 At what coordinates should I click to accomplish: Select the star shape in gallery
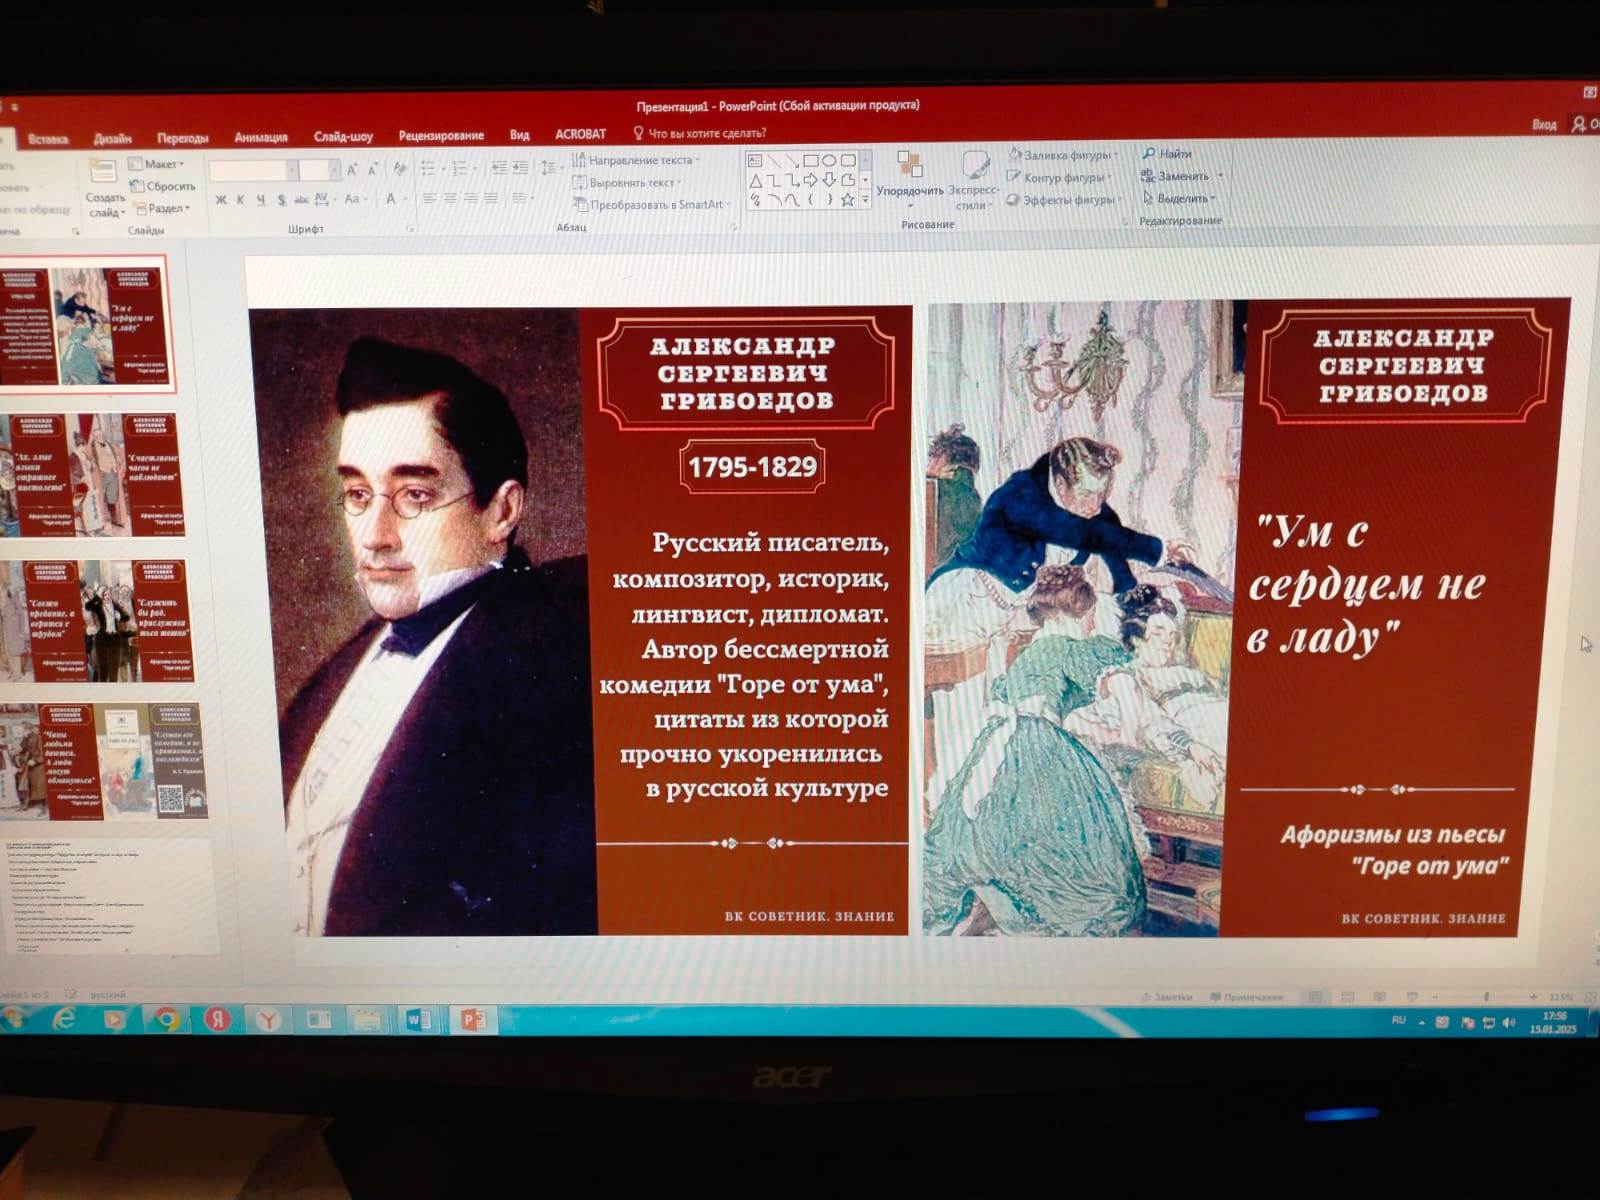(847, 200)
